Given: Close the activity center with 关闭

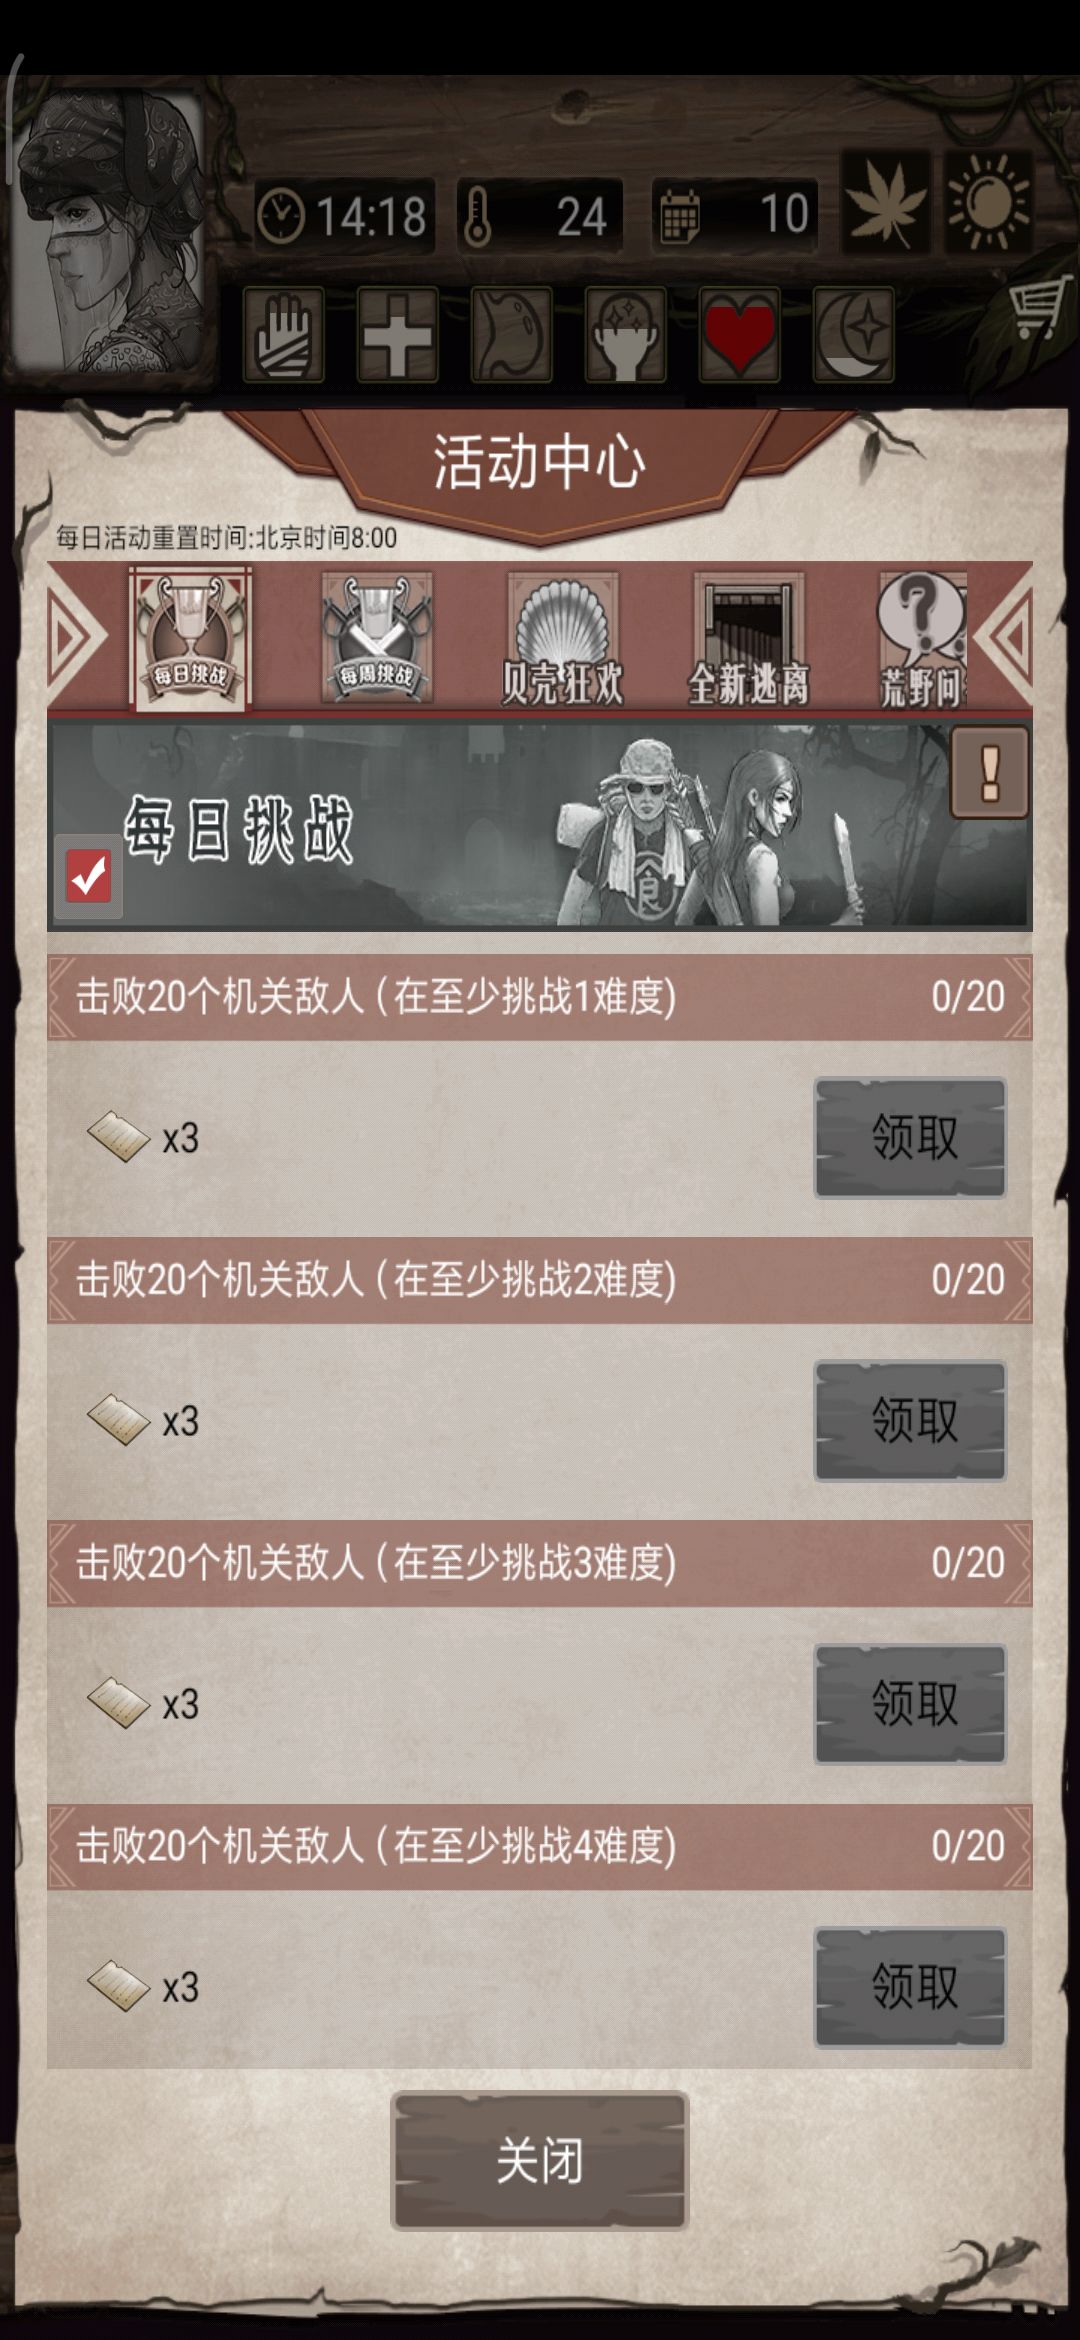Looking at the screenshot, I should [x=540, y=2161].
